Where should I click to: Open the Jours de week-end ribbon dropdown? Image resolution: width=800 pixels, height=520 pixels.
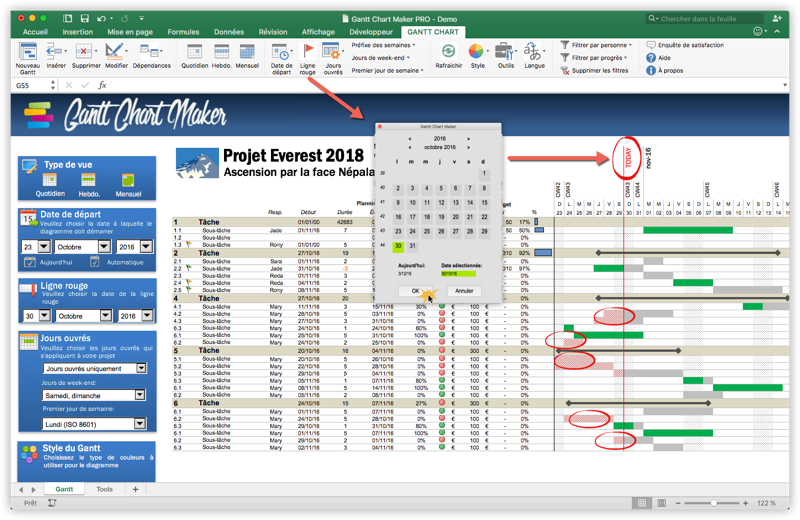(381, 58)
